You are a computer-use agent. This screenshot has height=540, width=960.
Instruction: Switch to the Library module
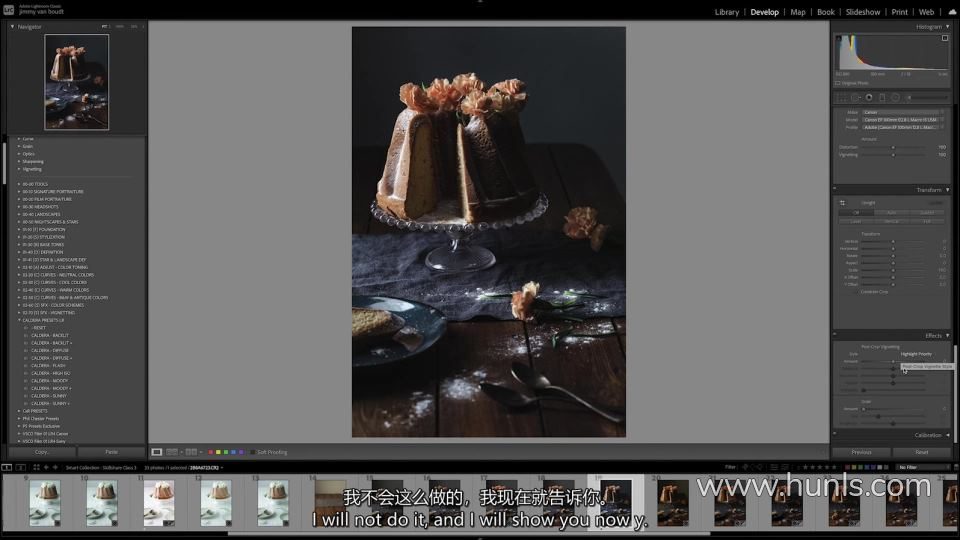(727, 12)
